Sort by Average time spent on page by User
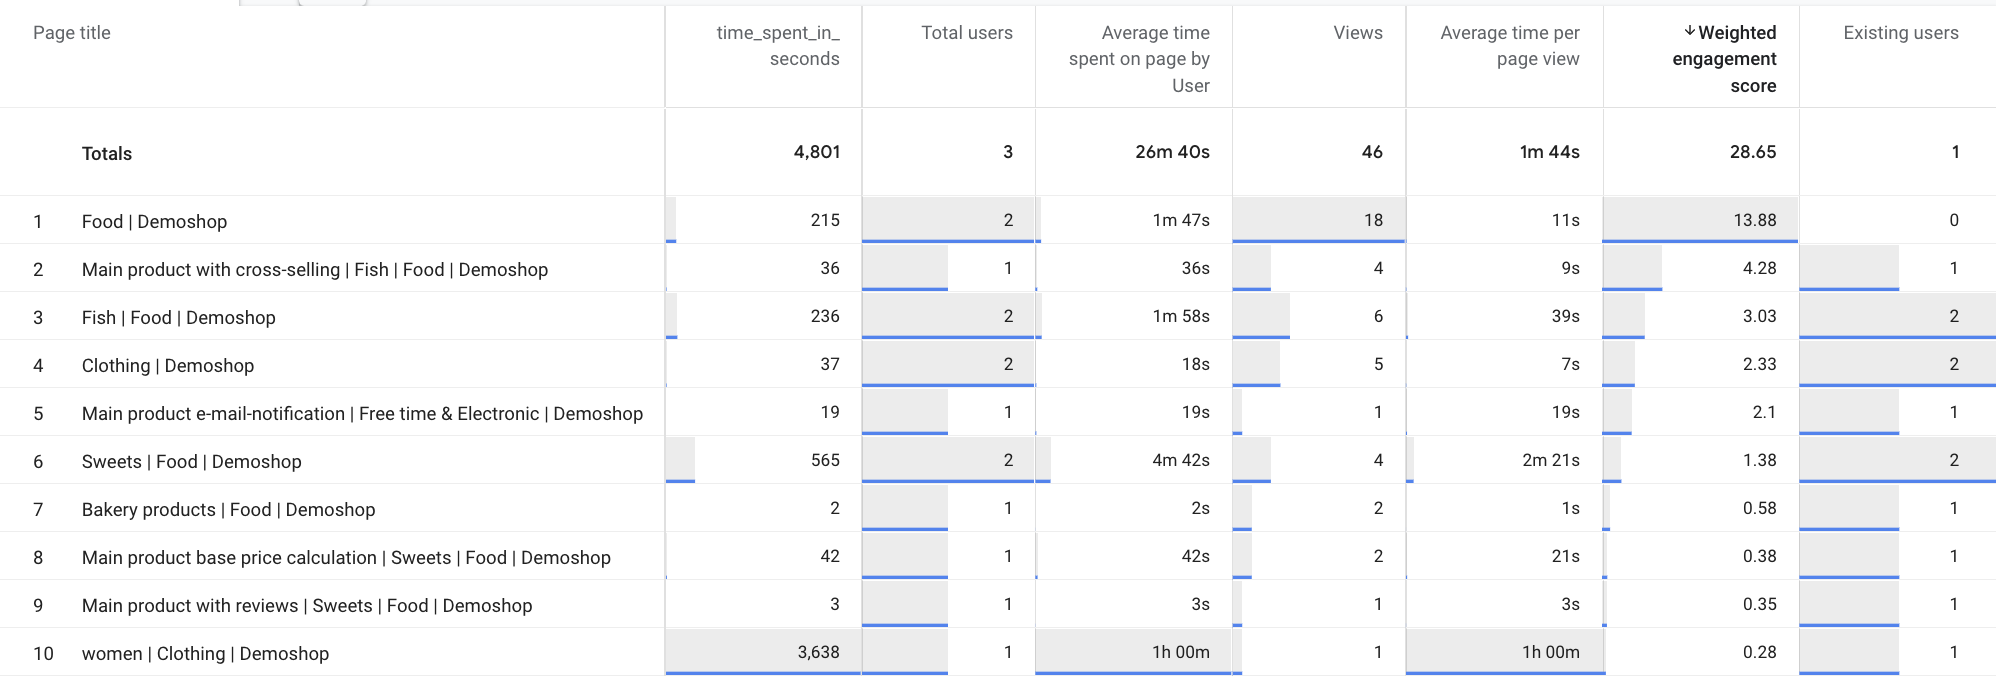This screenshot has width=1996, height=690. point(1139,59)
